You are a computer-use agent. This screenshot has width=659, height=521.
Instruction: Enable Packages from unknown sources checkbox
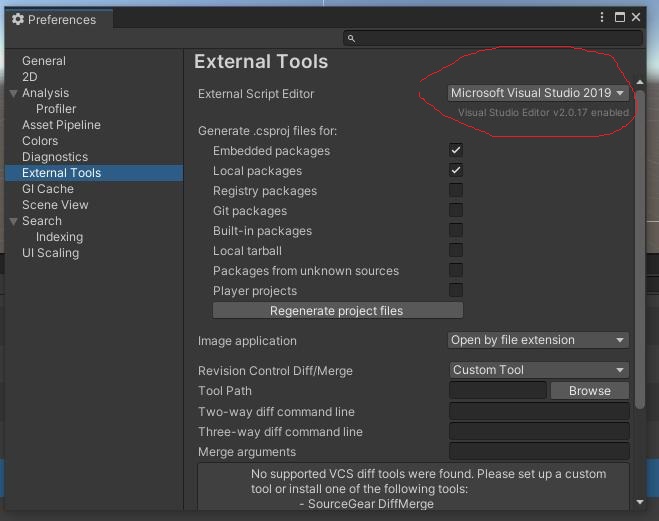[x=456, y=270]
